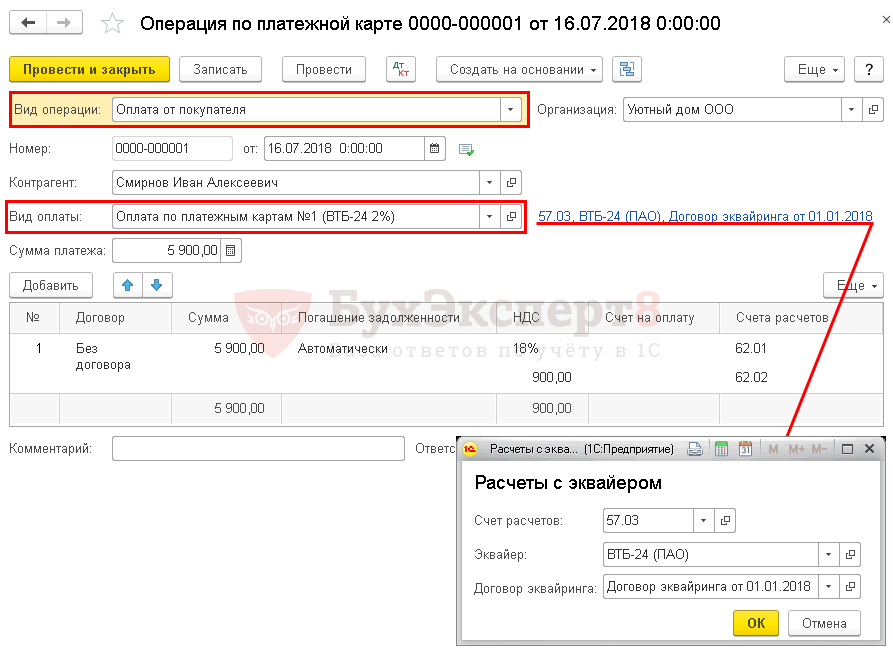Click the Провести и закрыть button
This screenshot has width=893, height=648.
(89, 69)
